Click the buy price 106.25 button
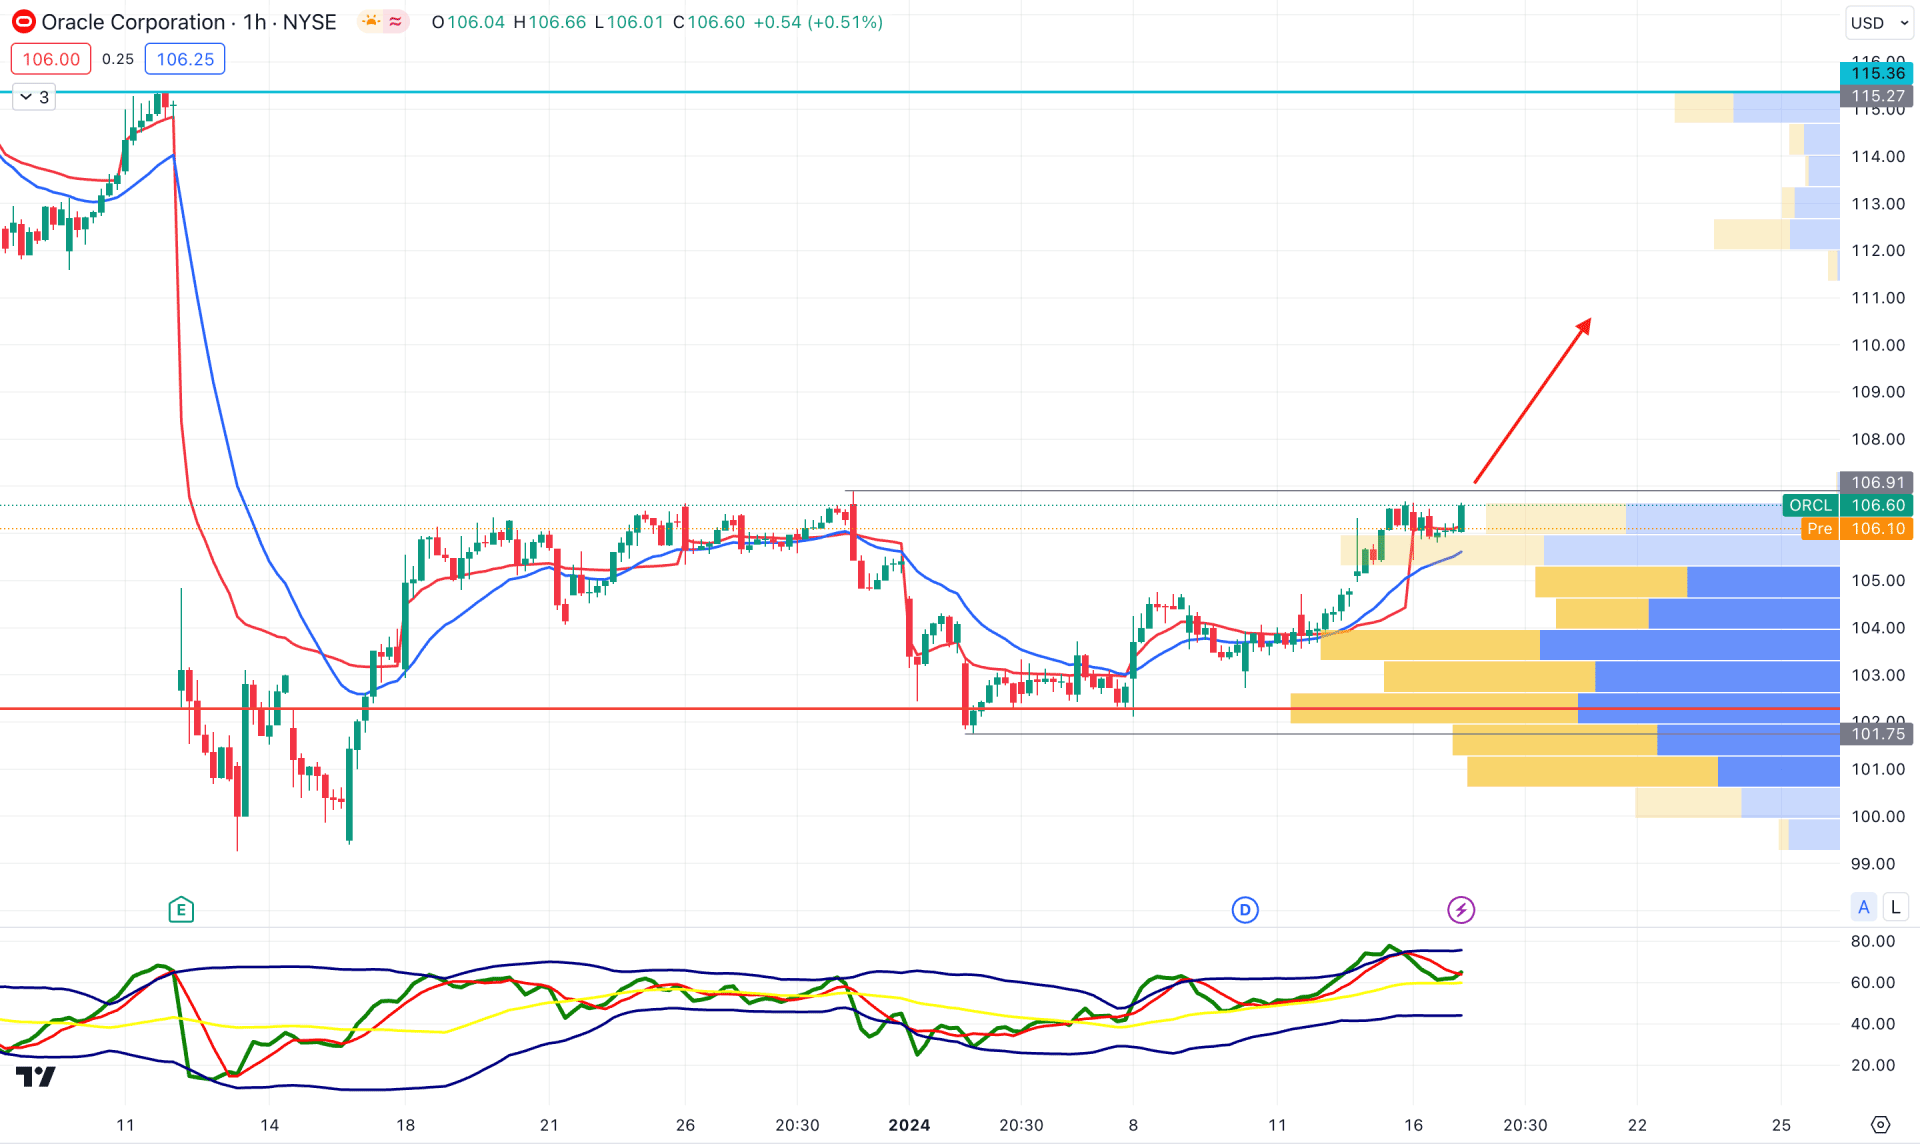 pos(185,59)
